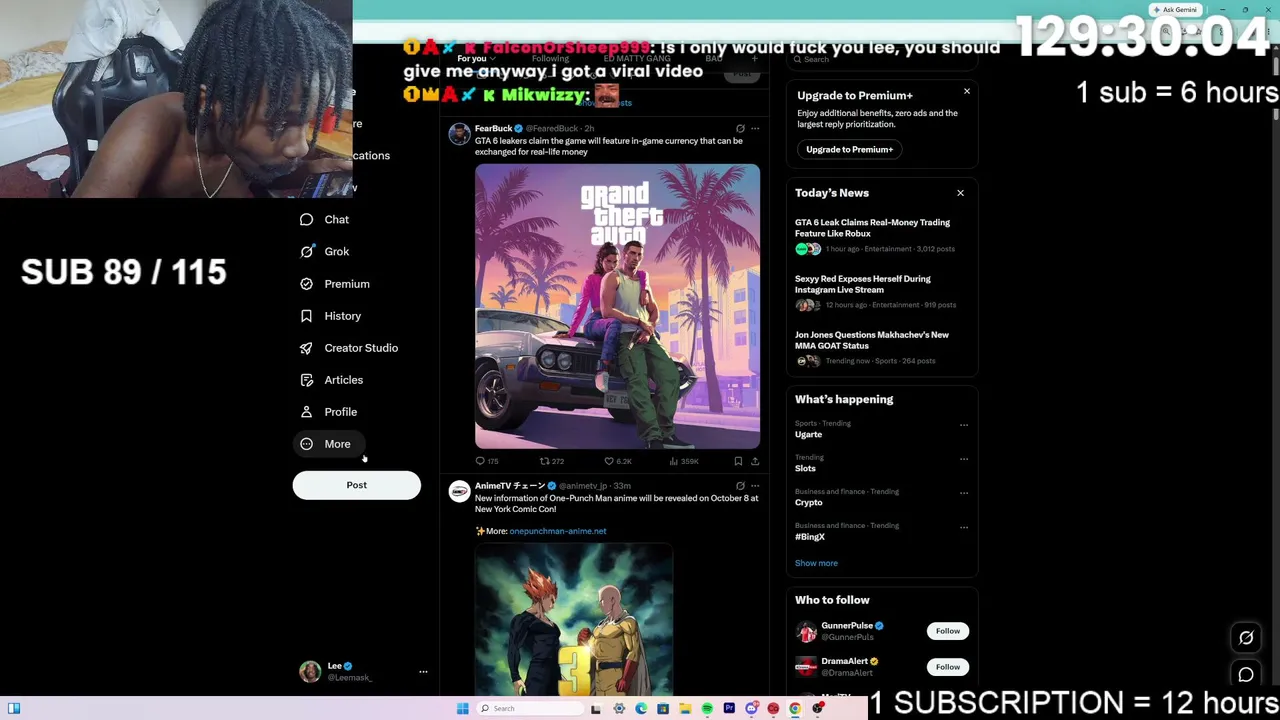Click Grok explain icon on FearBuck post
1280x720 pixels.
tap(740, 129)
